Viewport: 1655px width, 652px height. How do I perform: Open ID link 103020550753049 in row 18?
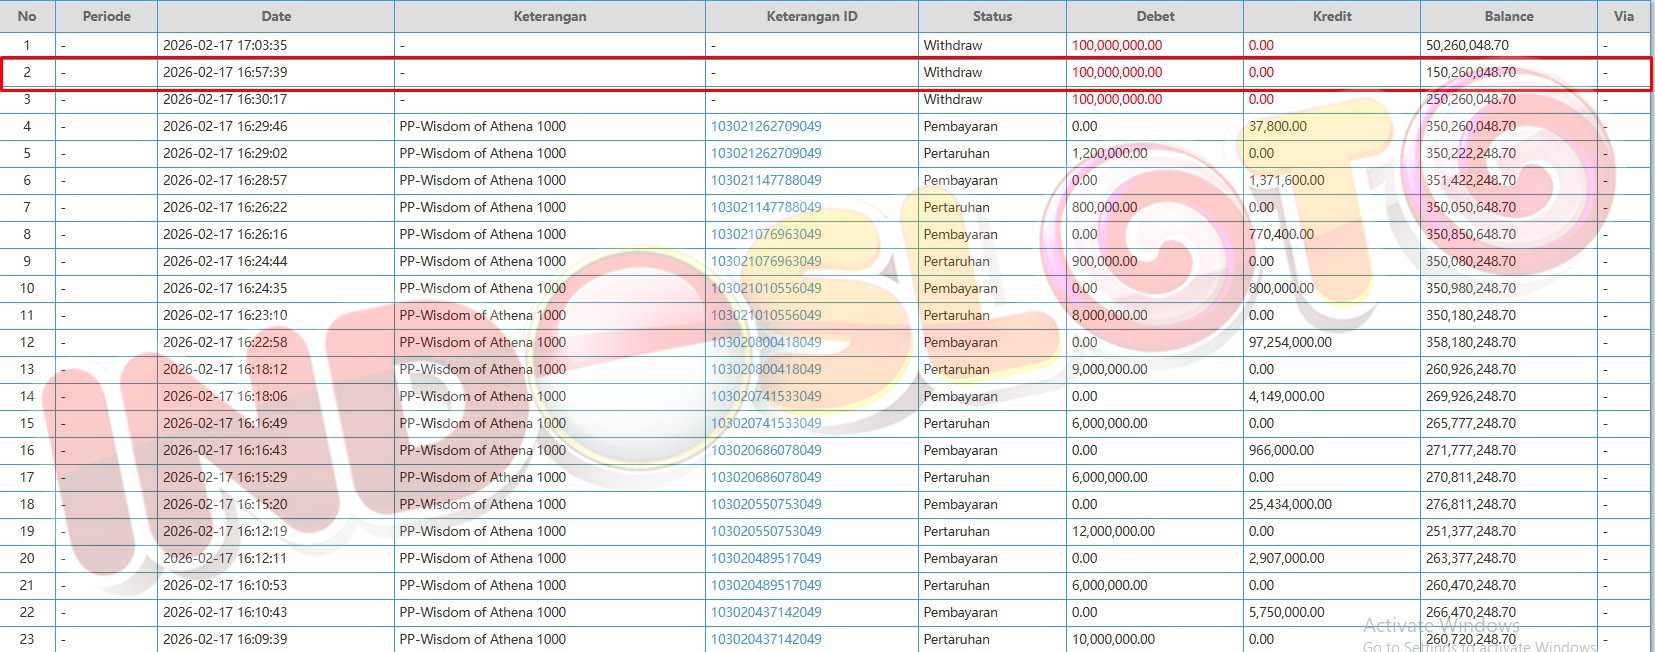point(766,504)
